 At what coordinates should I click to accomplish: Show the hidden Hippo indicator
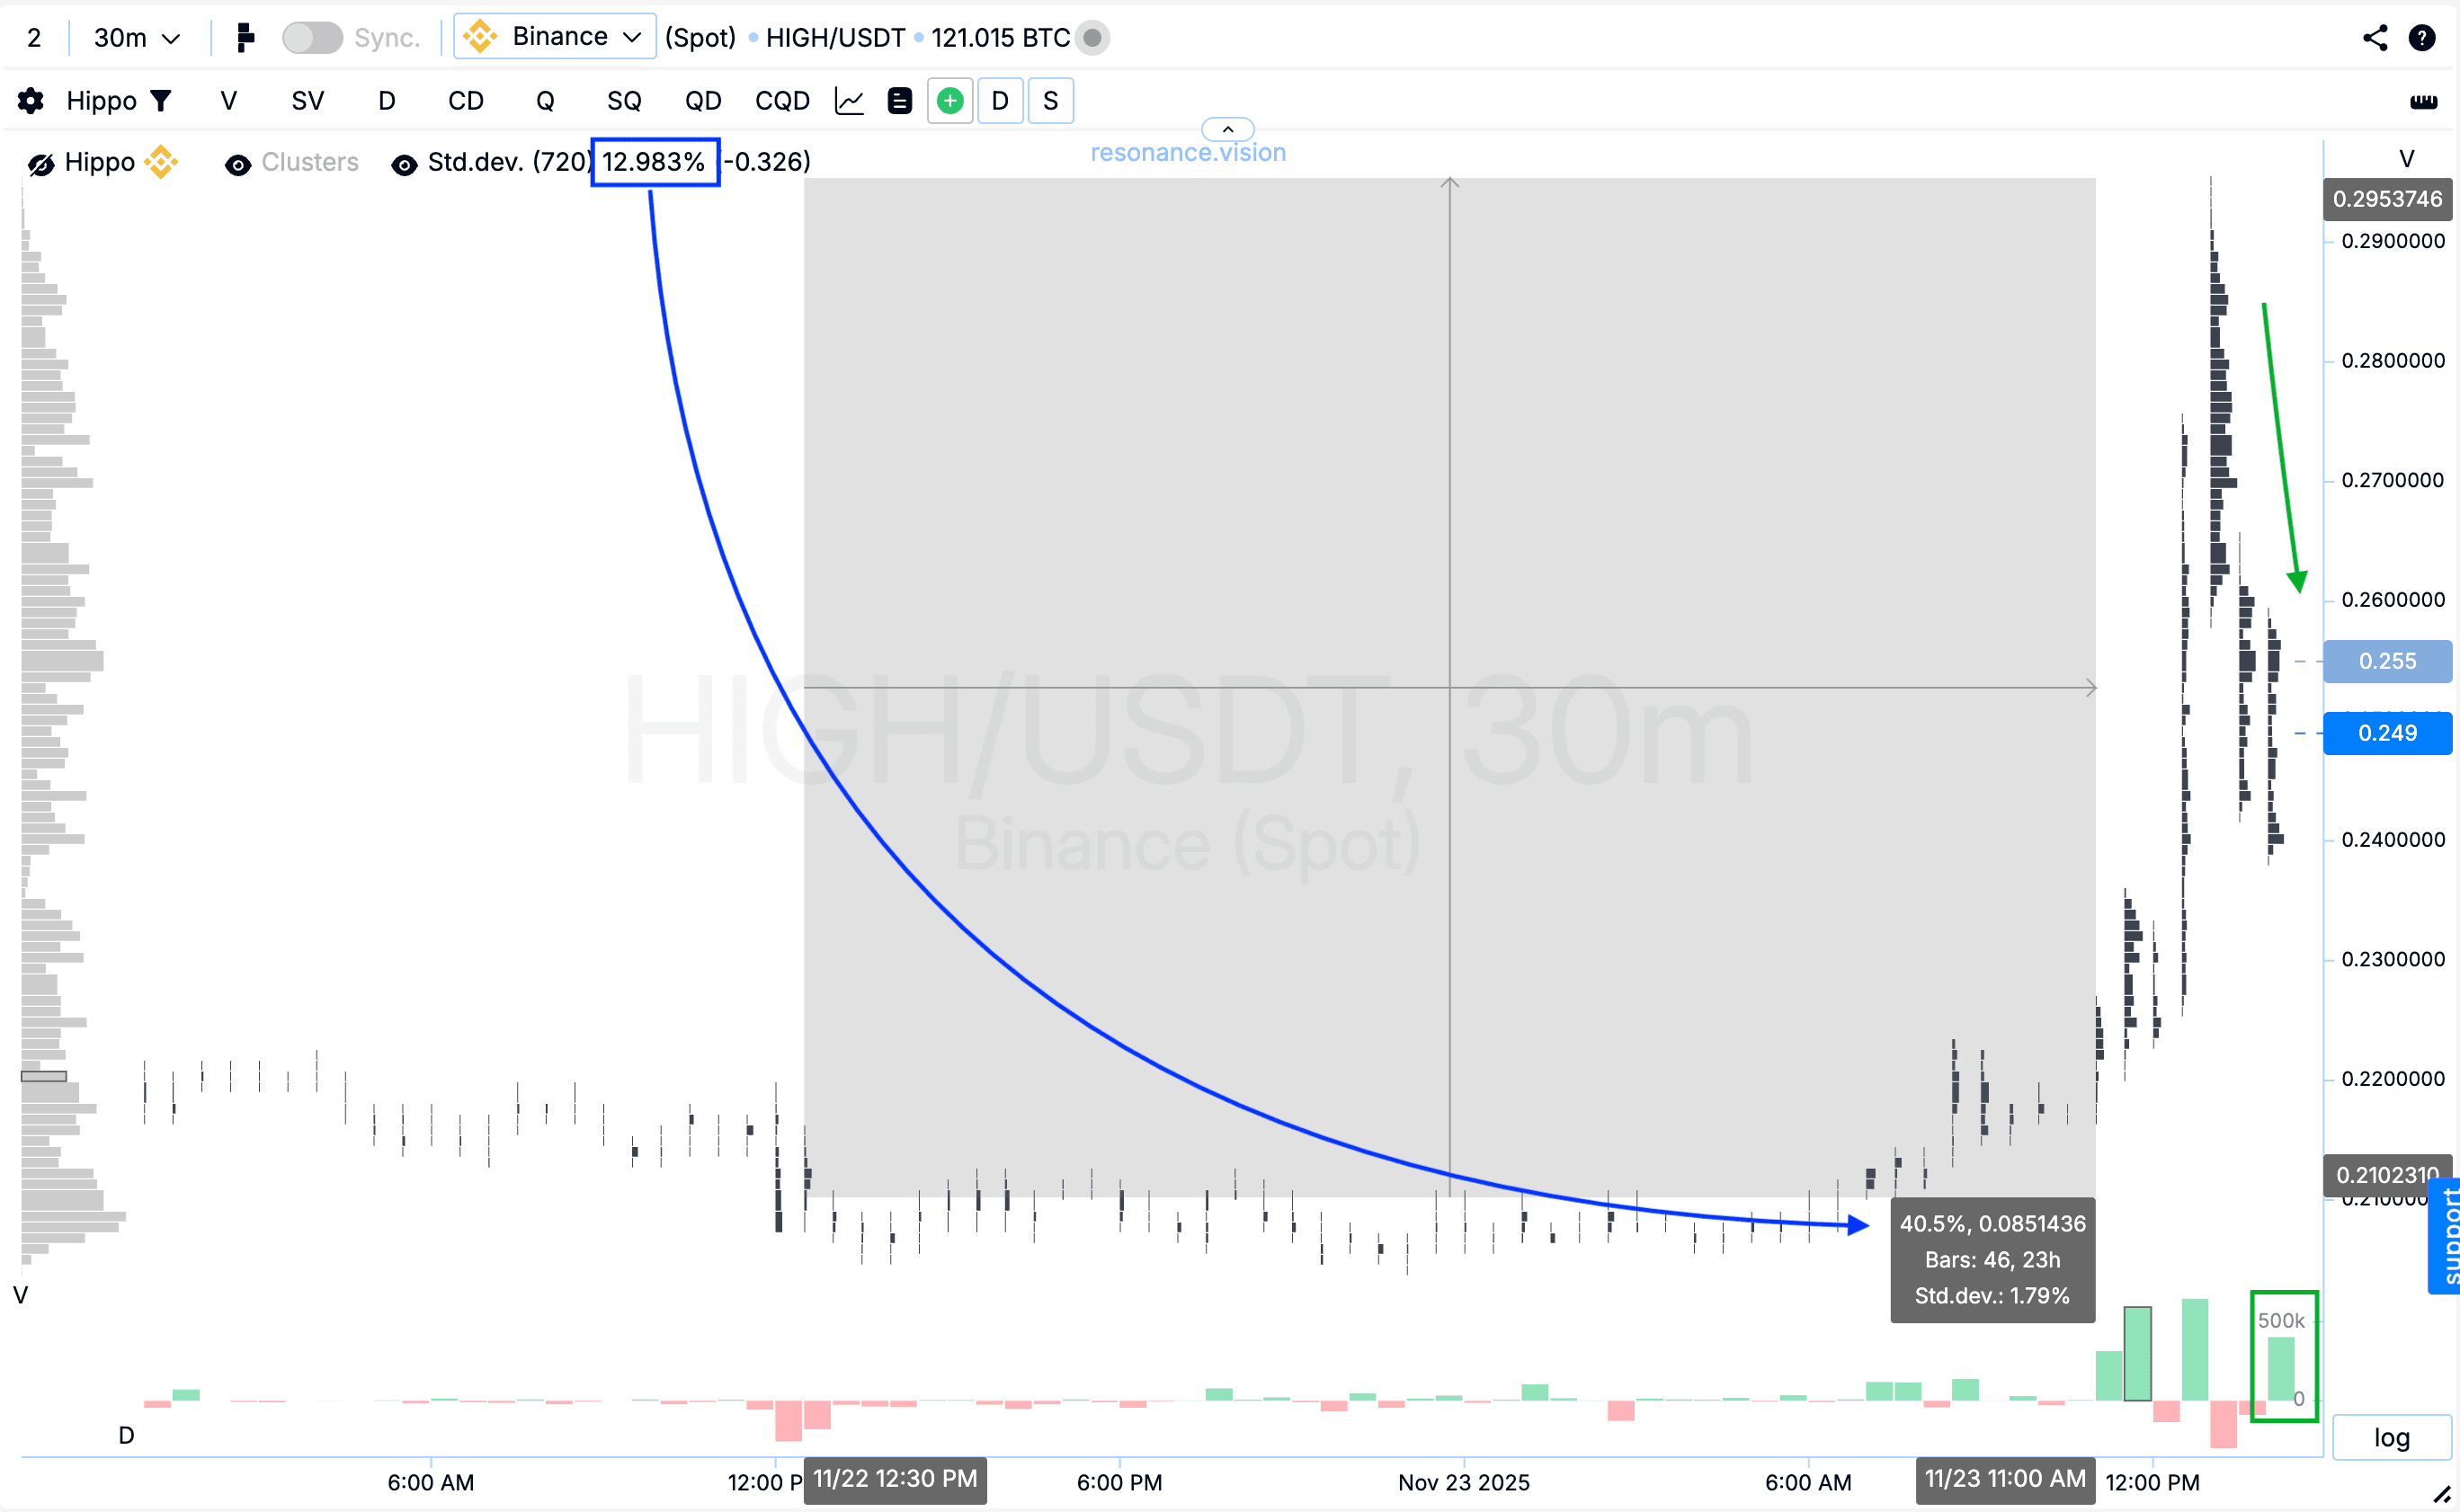tap(41, 164)
